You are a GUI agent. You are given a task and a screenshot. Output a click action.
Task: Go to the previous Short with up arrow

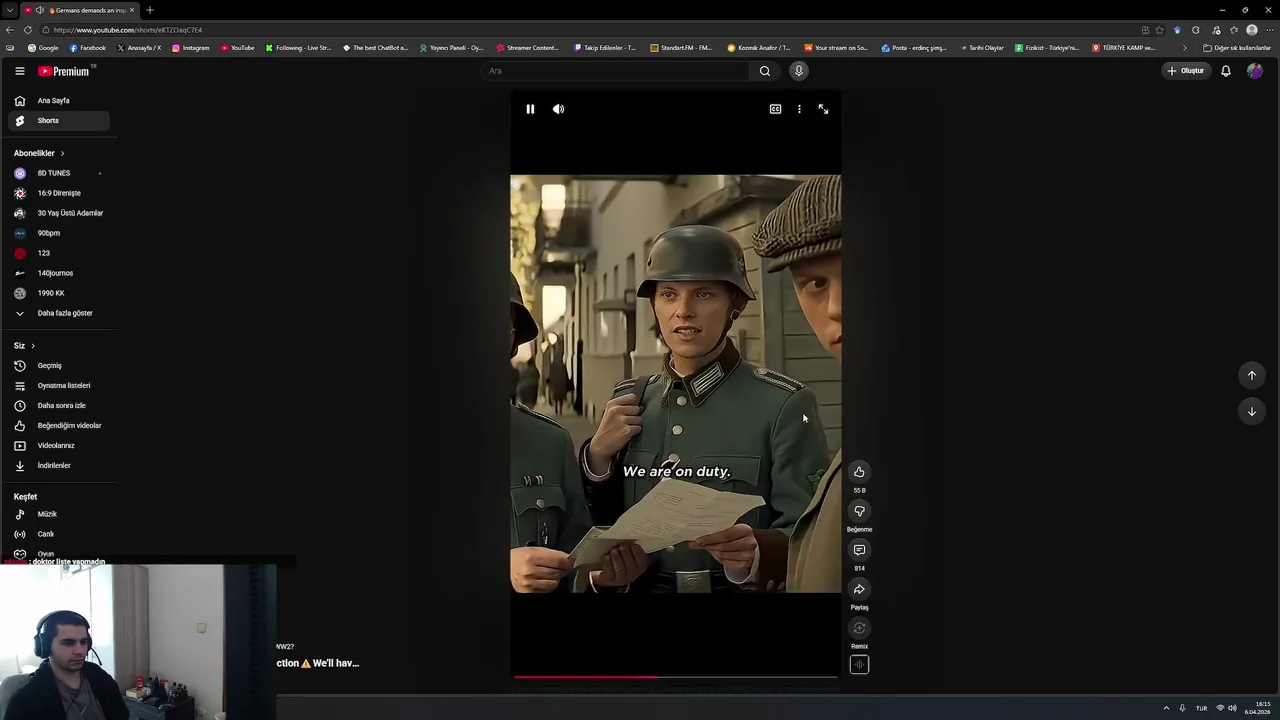(x=1251, y=375)
